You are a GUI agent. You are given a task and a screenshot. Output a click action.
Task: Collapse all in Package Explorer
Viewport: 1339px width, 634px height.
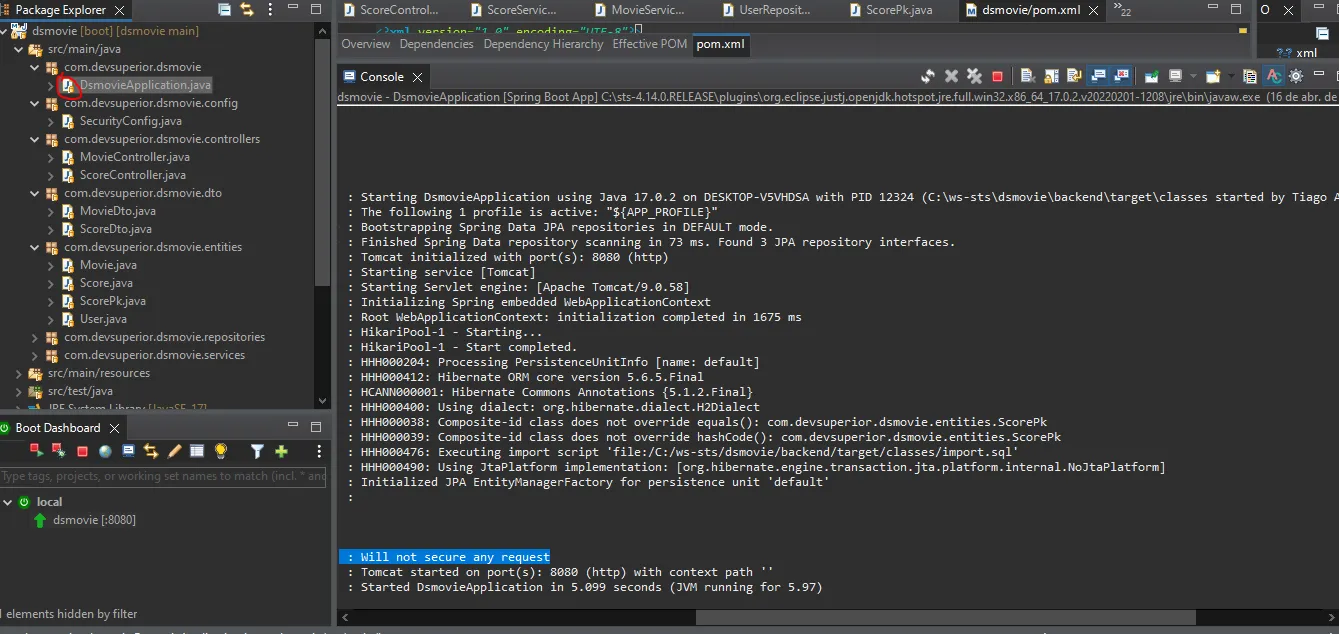(x=225, y=10)
